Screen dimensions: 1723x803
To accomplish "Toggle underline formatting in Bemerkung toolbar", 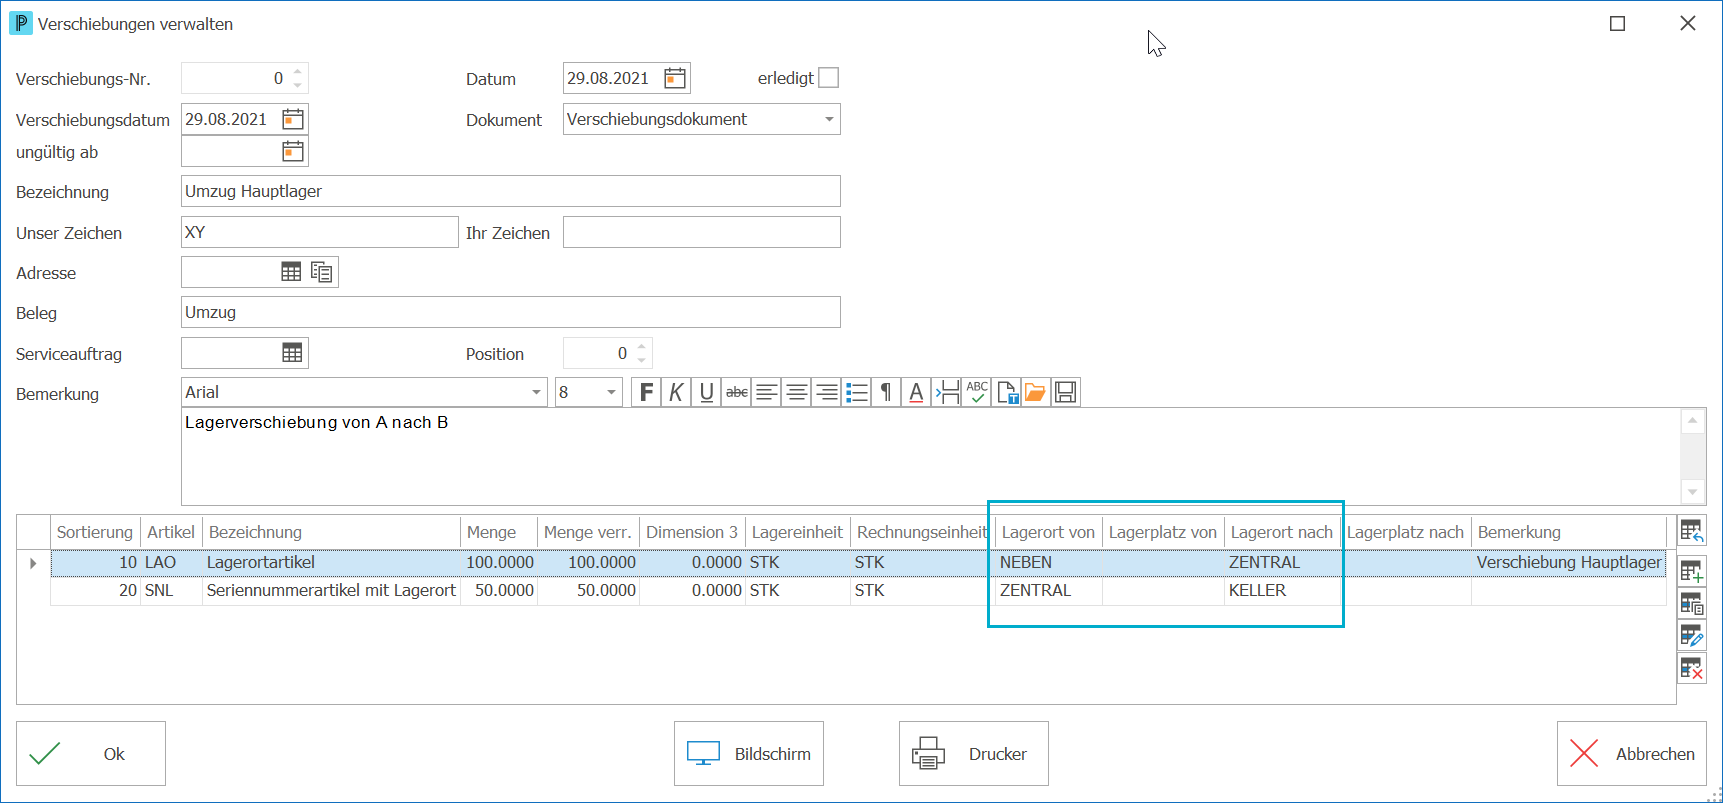I will 706,392.
